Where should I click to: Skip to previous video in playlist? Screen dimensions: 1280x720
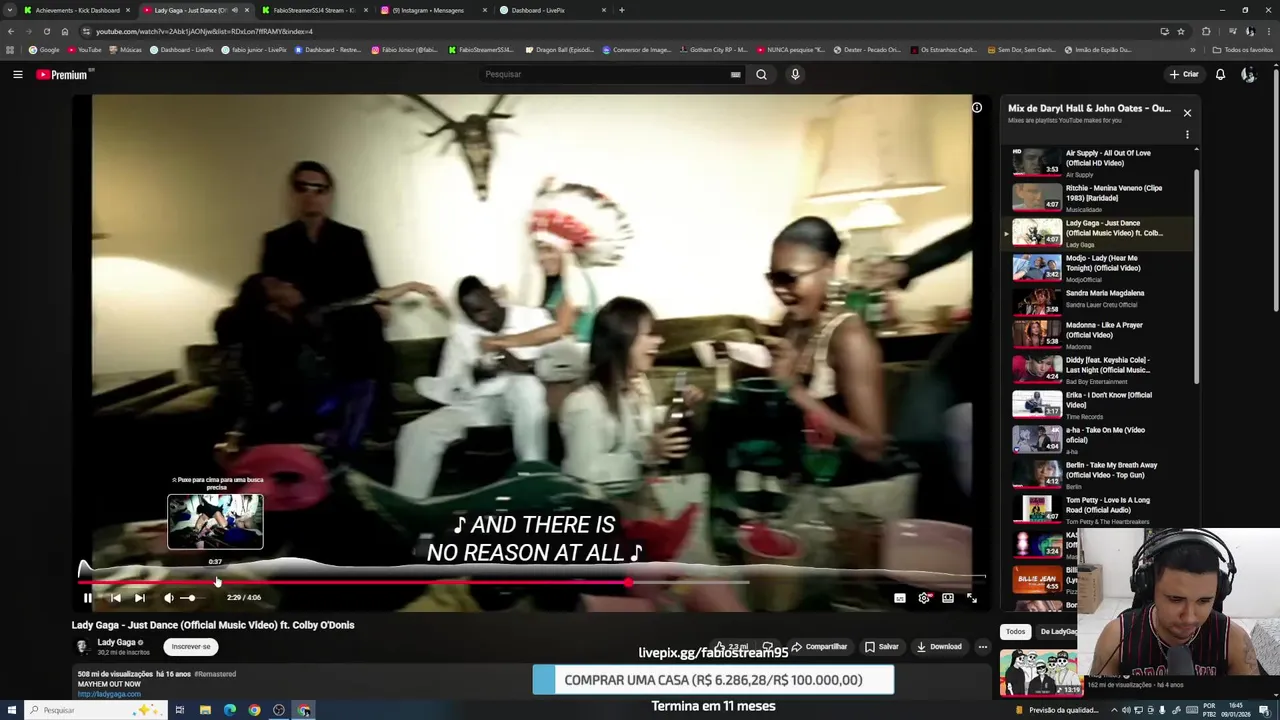point(115,598)
